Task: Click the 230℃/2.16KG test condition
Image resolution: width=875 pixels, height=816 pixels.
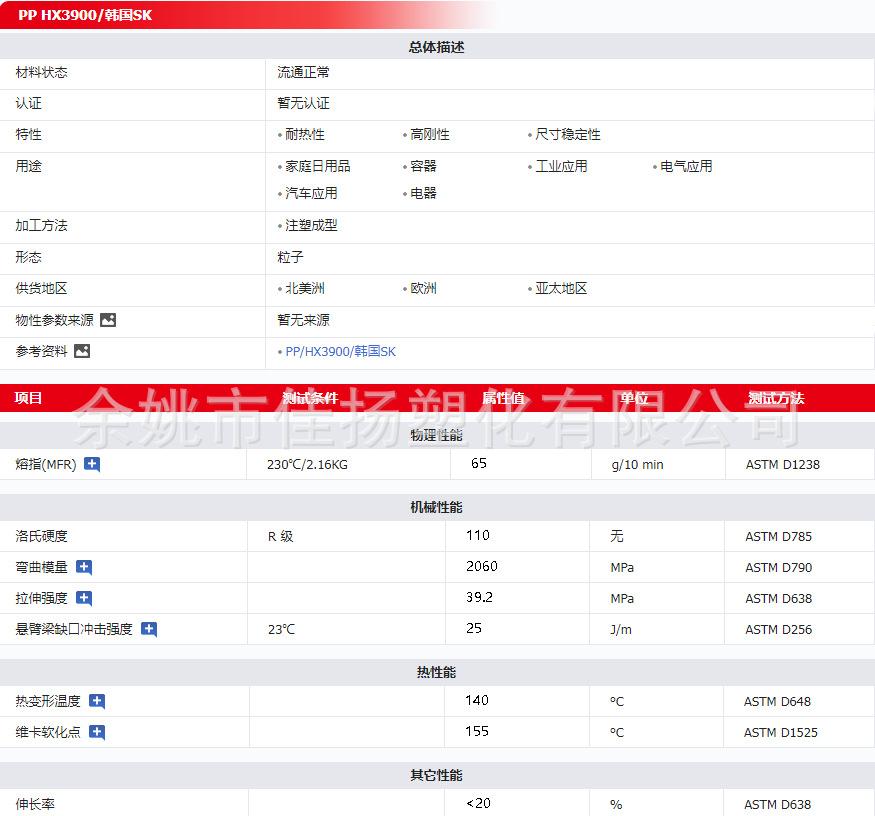Action: click(307, 464)
